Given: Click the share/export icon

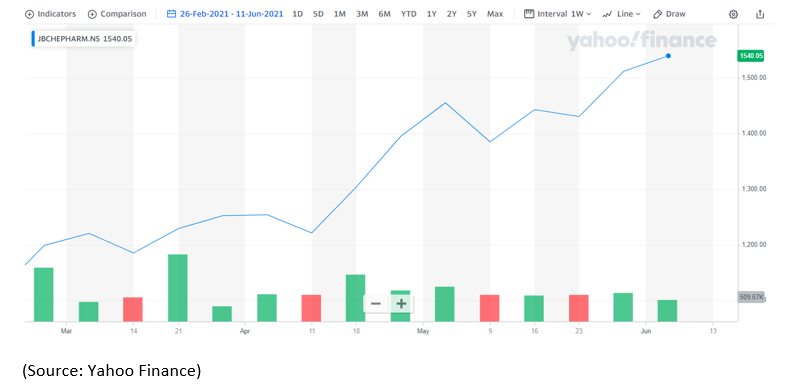Looking at the screenshot, I should (x=760, y=14).
